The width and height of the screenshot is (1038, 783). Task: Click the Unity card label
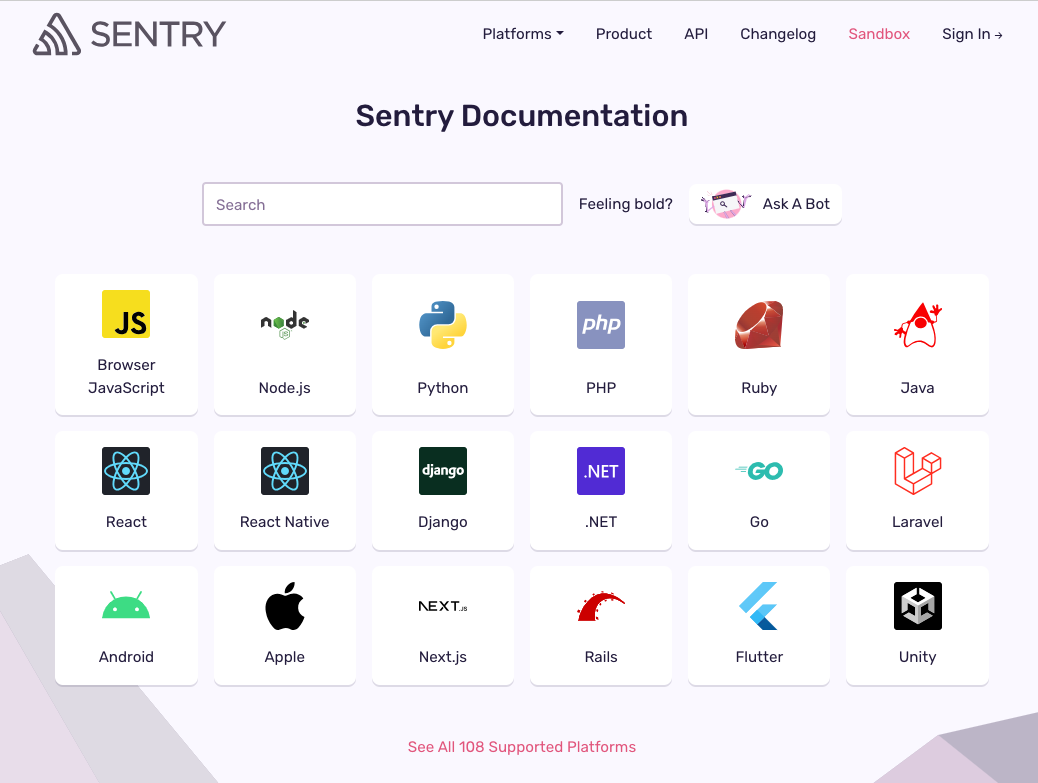(x=918, y=657)
